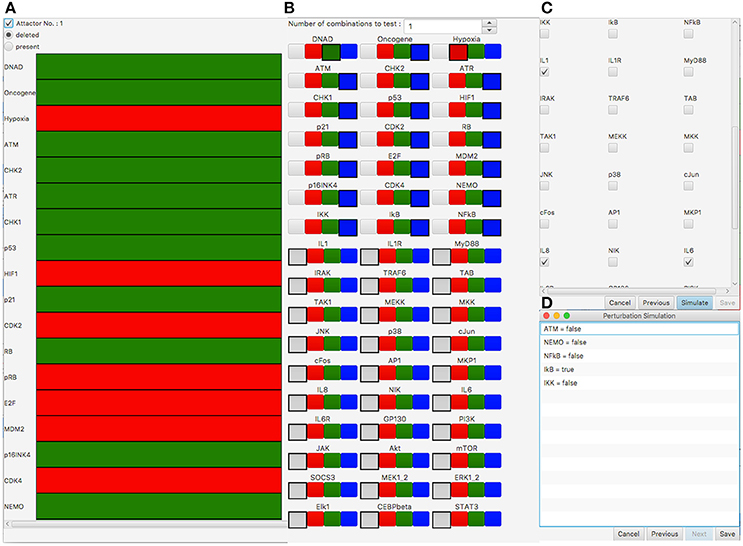Click Simulate button in panel C
Screen dimensions: 743x546
click(695, 302)
